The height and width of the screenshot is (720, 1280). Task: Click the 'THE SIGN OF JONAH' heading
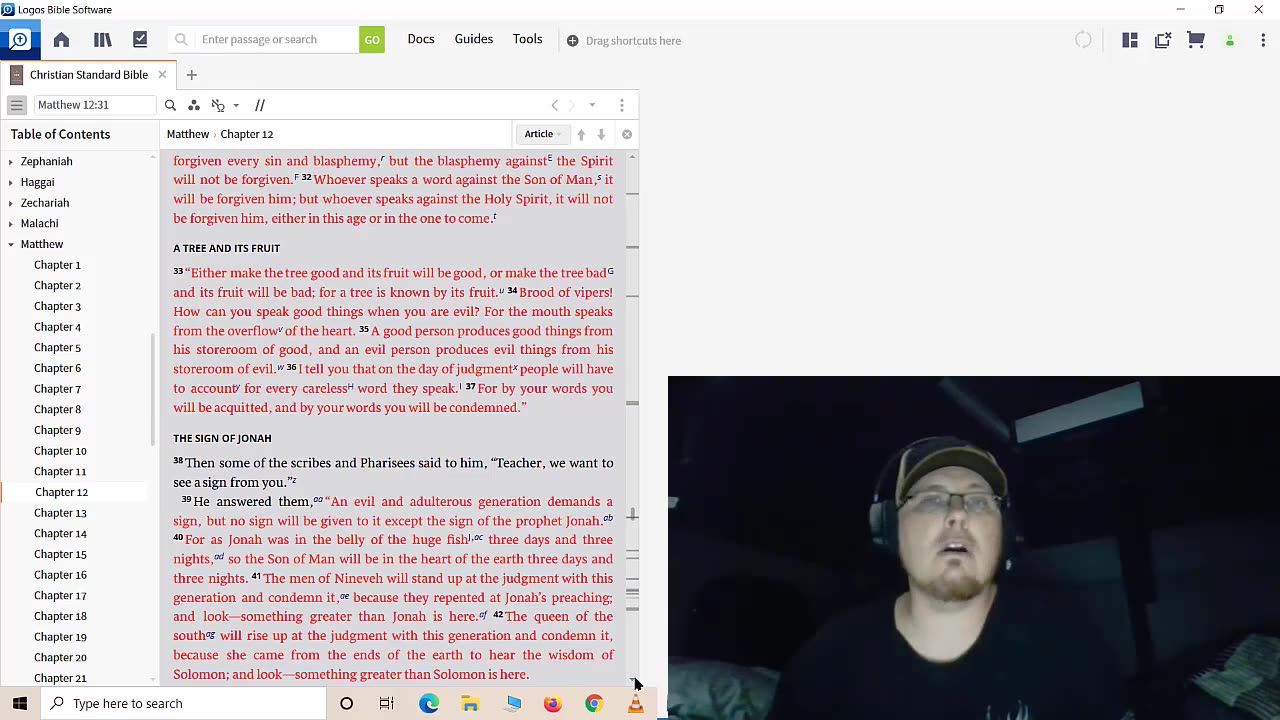click(222, 438)
